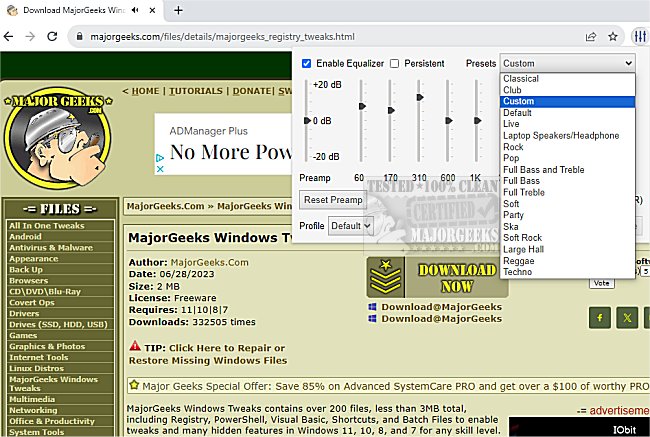Select the Rock preset
Image resolution: width=650 pixels, height=437 pixels.
tap(568, 147)
